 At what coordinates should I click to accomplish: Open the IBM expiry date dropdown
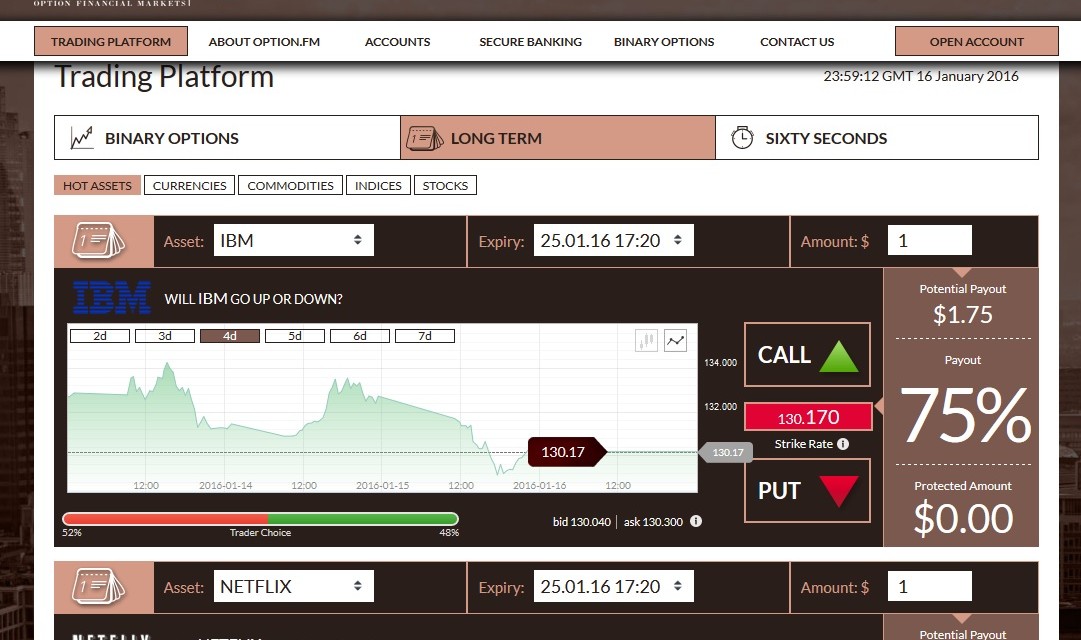tap(613, 241)
